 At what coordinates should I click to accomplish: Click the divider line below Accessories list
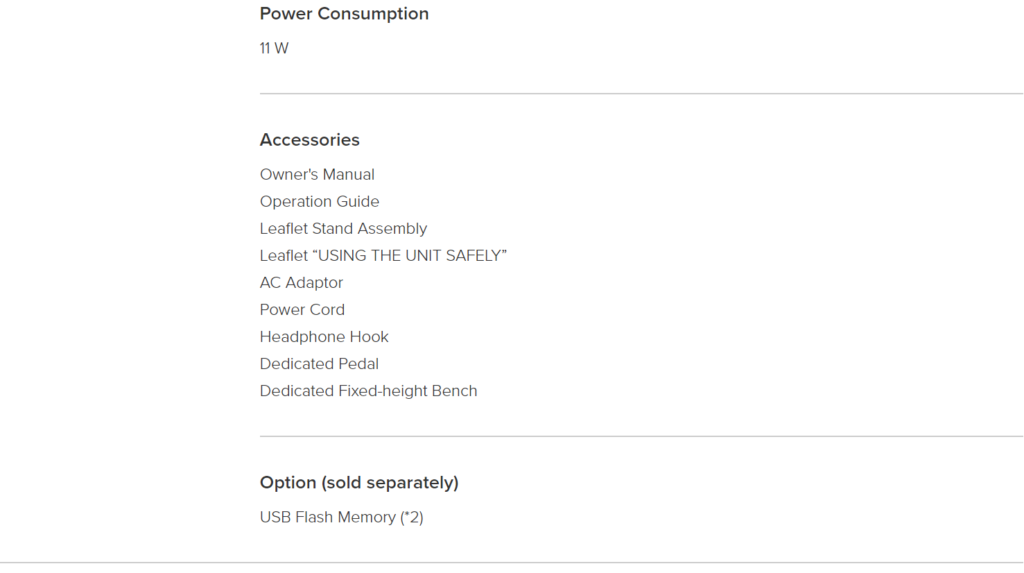coord(641,436)
